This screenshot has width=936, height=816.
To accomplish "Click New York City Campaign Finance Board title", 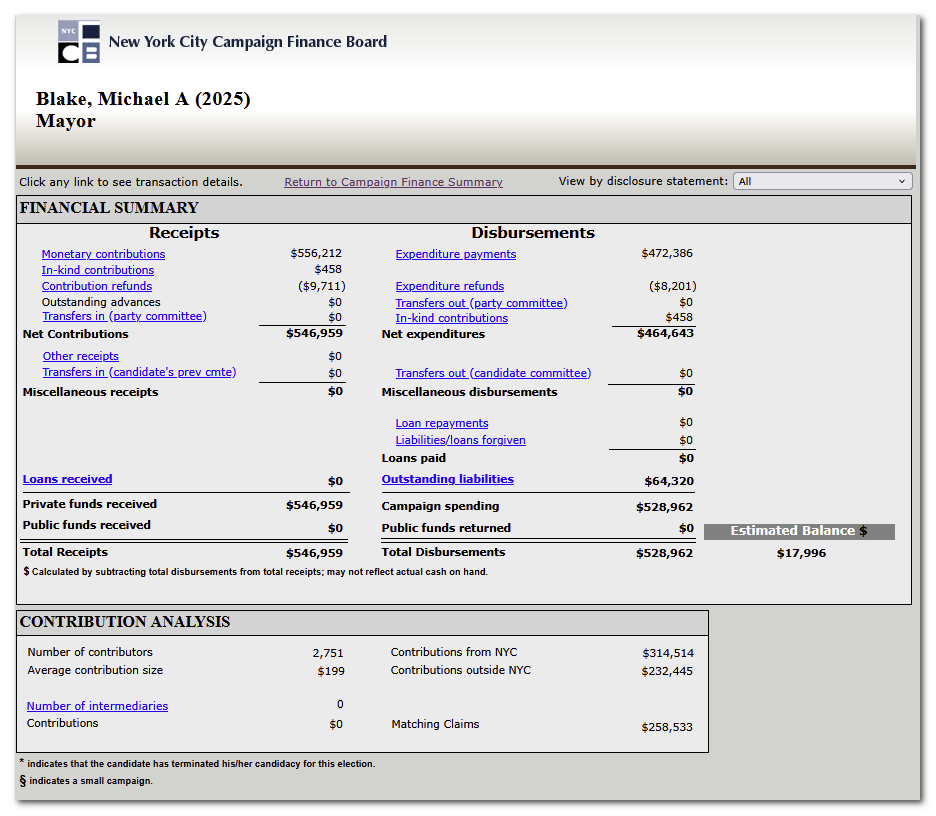I will point(248,42).
